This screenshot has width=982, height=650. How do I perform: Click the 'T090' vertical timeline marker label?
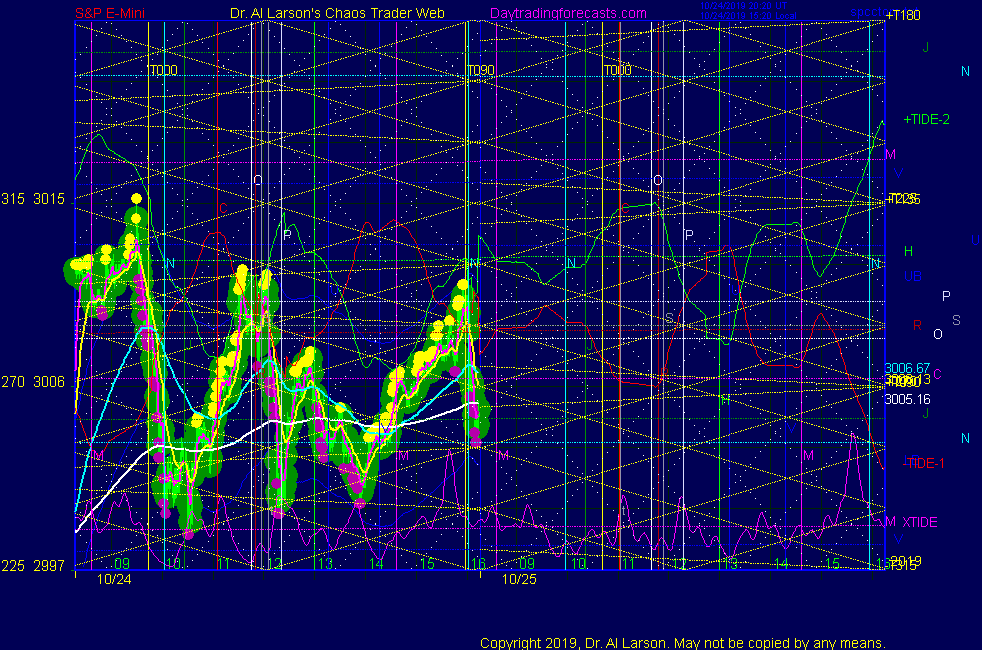[x=481, y=70]
